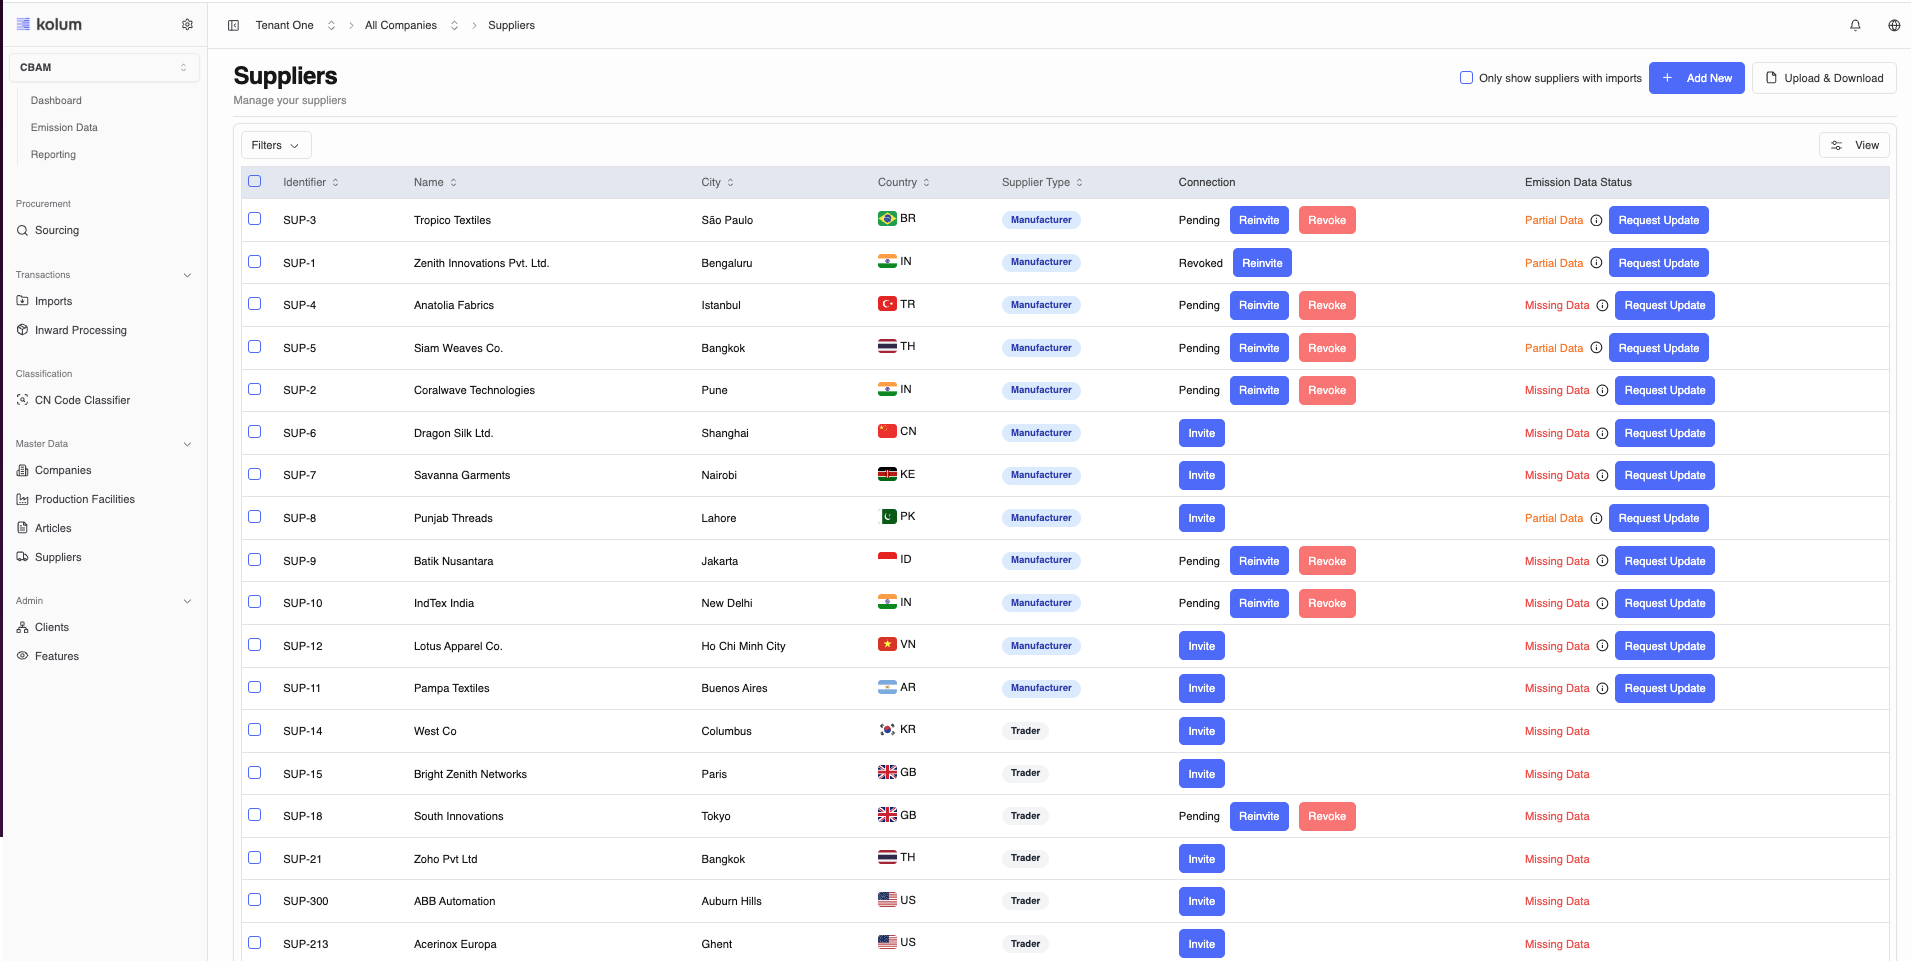Click info icon for Siam Weaves status
This screenshot has height=961, width=1911.
[x=1596, y=348]
